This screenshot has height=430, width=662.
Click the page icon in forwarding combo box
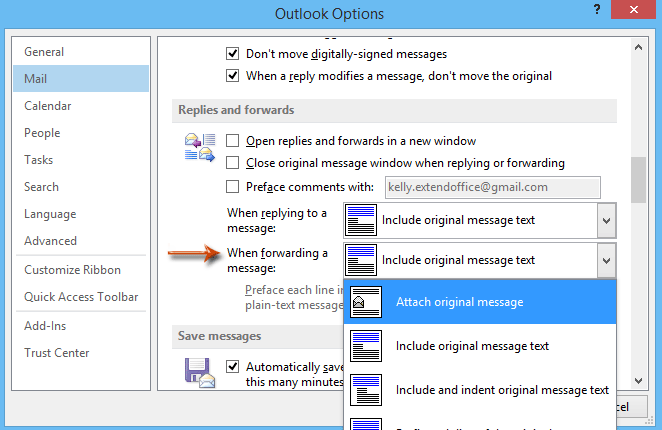(x=361, y=260)
